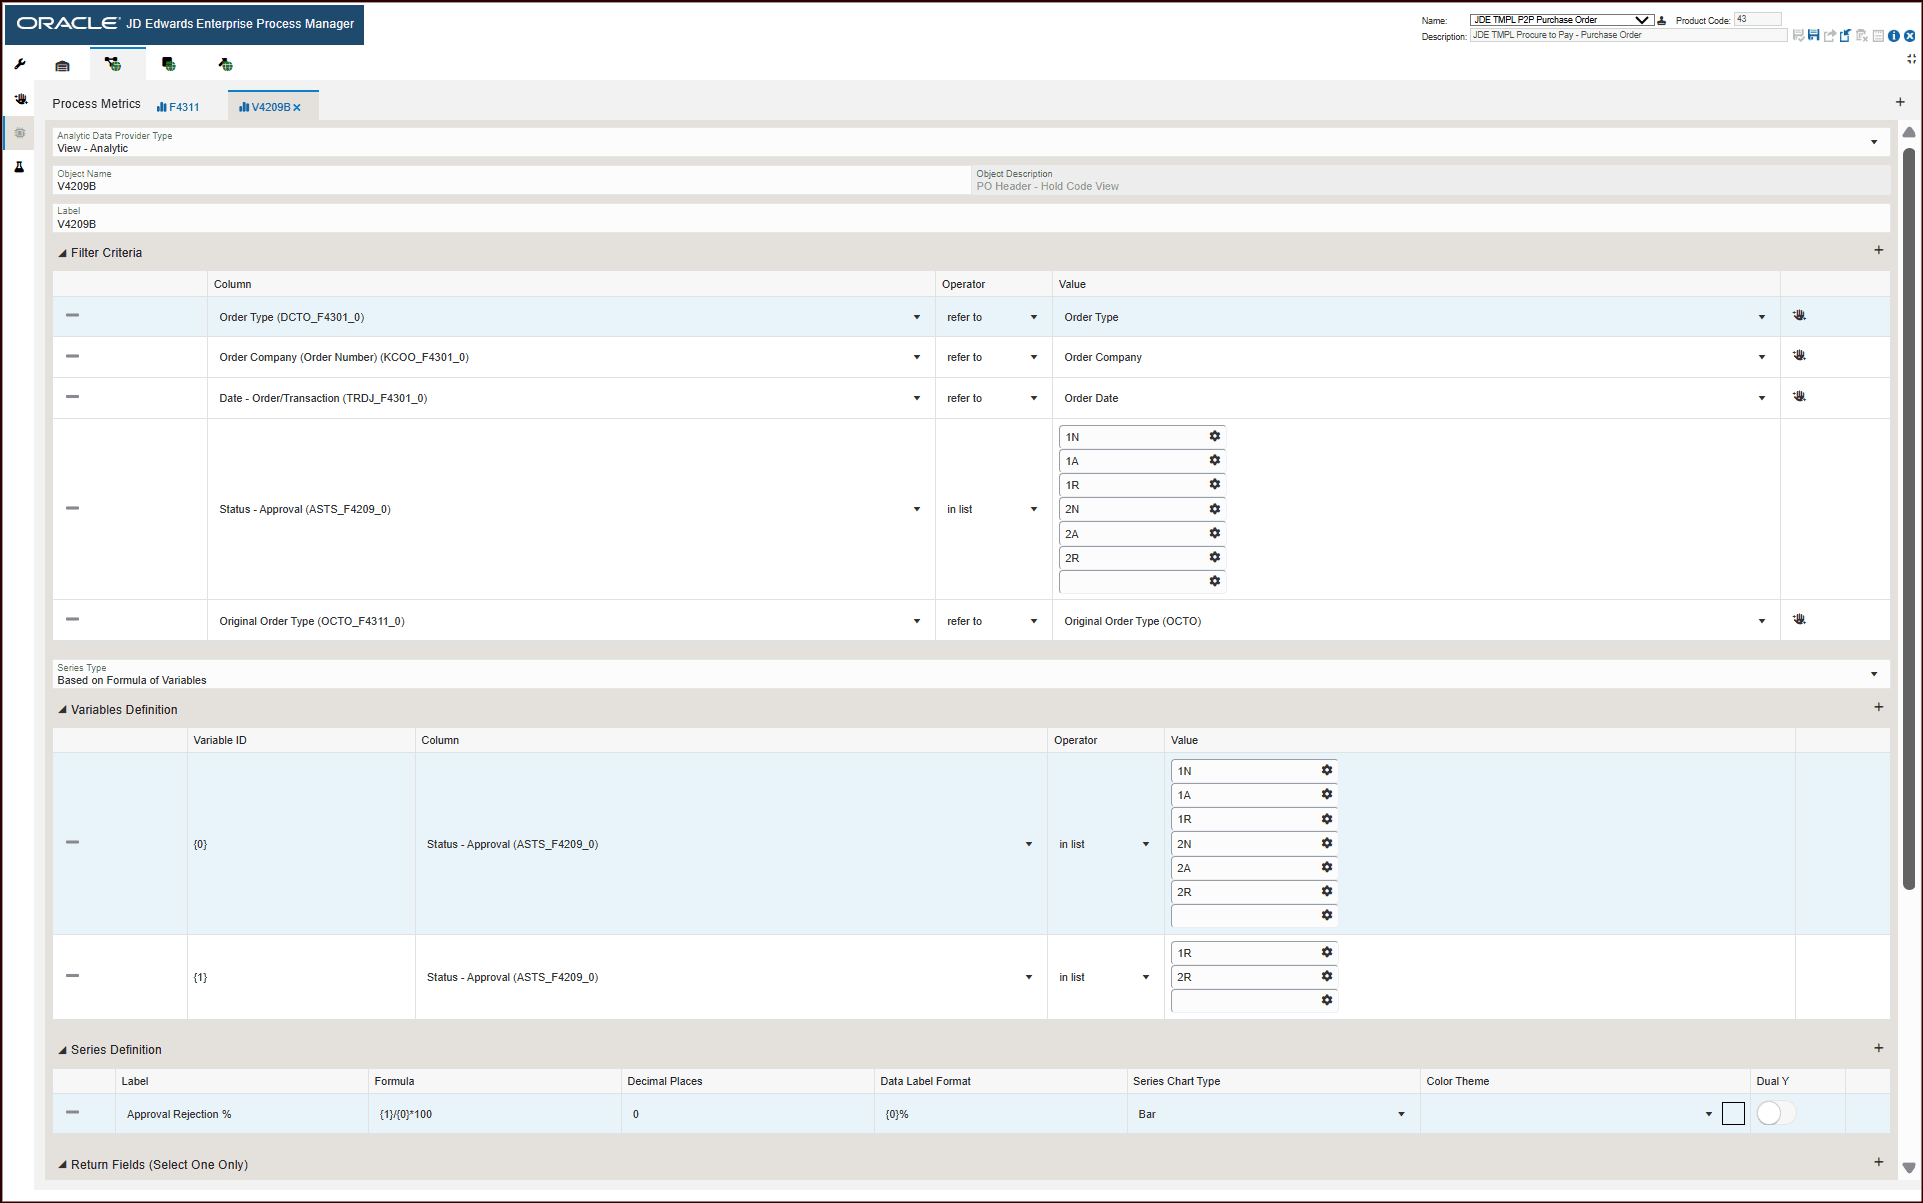Screen dimensions: 1923x1203
Task: Toggle the Dual Y switch
Action: click(1775, 1113)
